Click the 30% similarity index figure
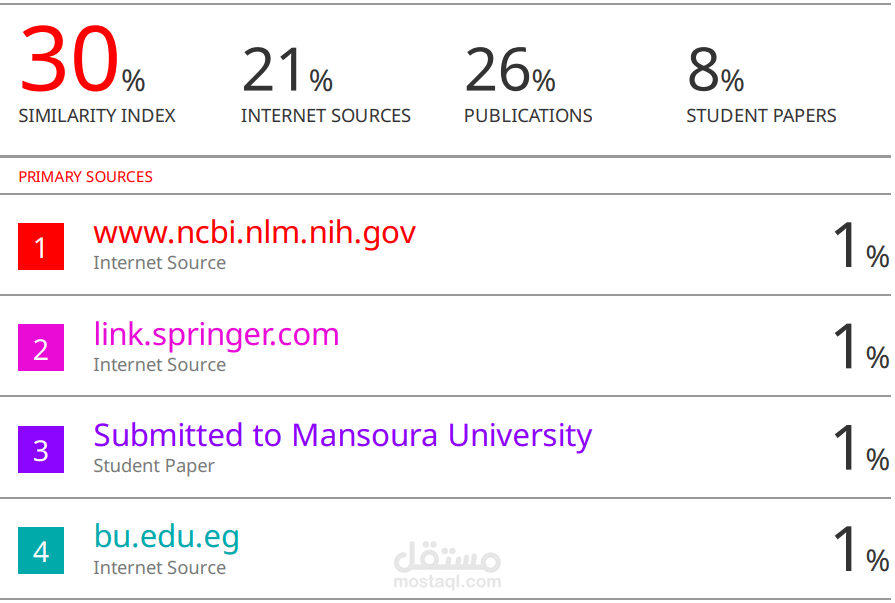This screenshot has width=895, height=603. (82, 63)
